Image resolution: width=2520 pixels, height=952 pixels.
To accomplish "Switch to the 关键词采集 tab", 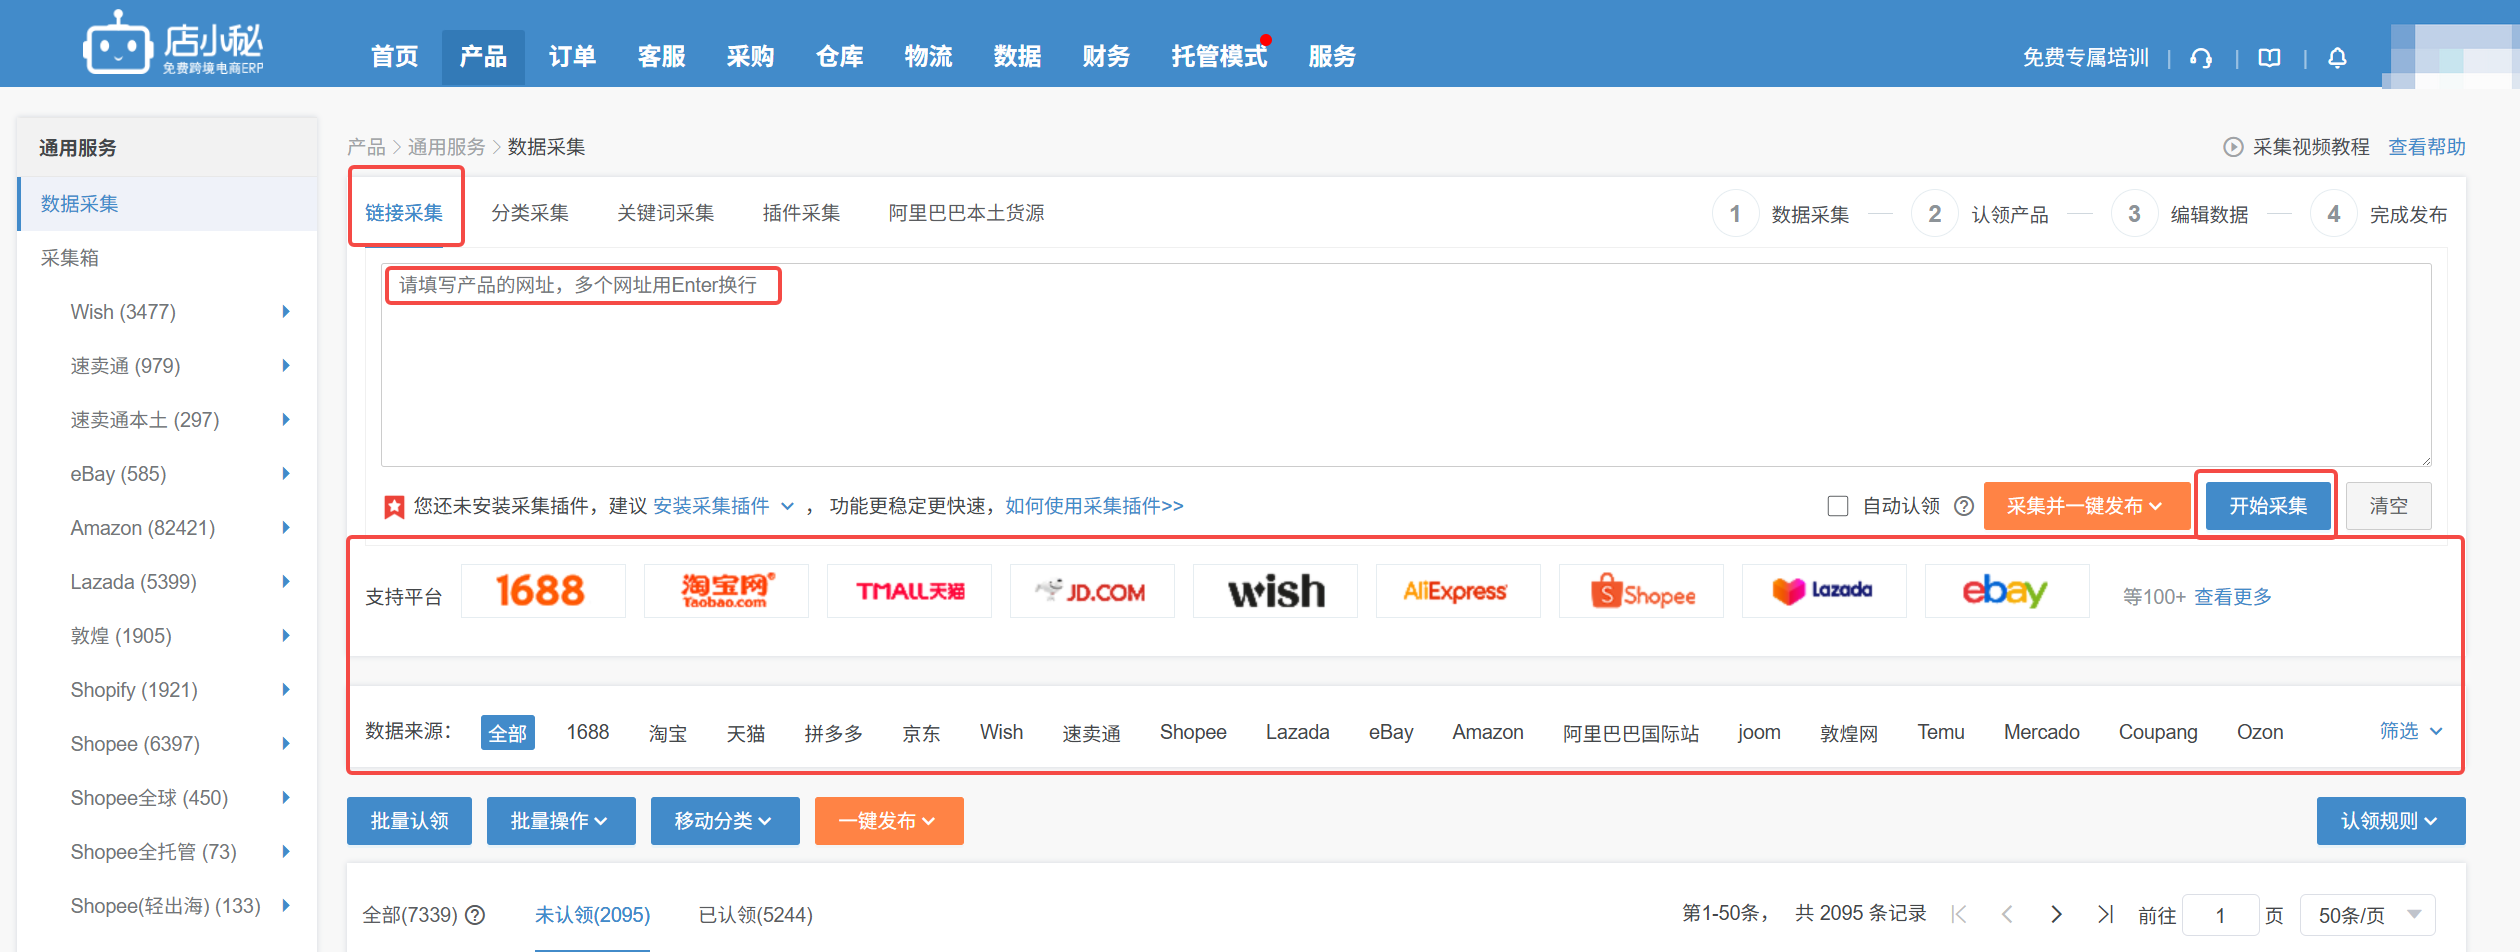I will (x=666, y=213).
